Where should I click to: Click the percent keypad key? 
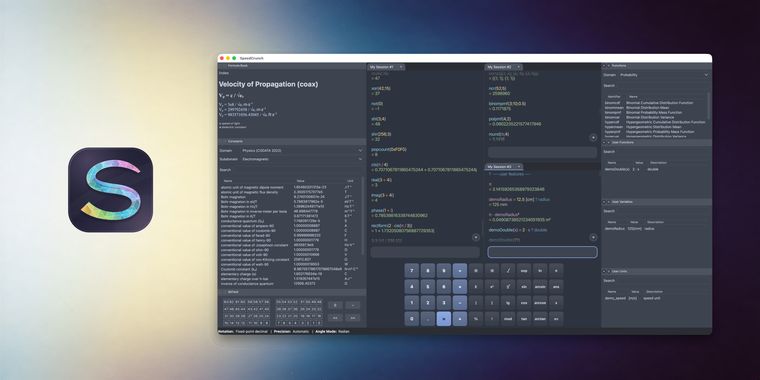pyautogui.click(x=476, y=319)
